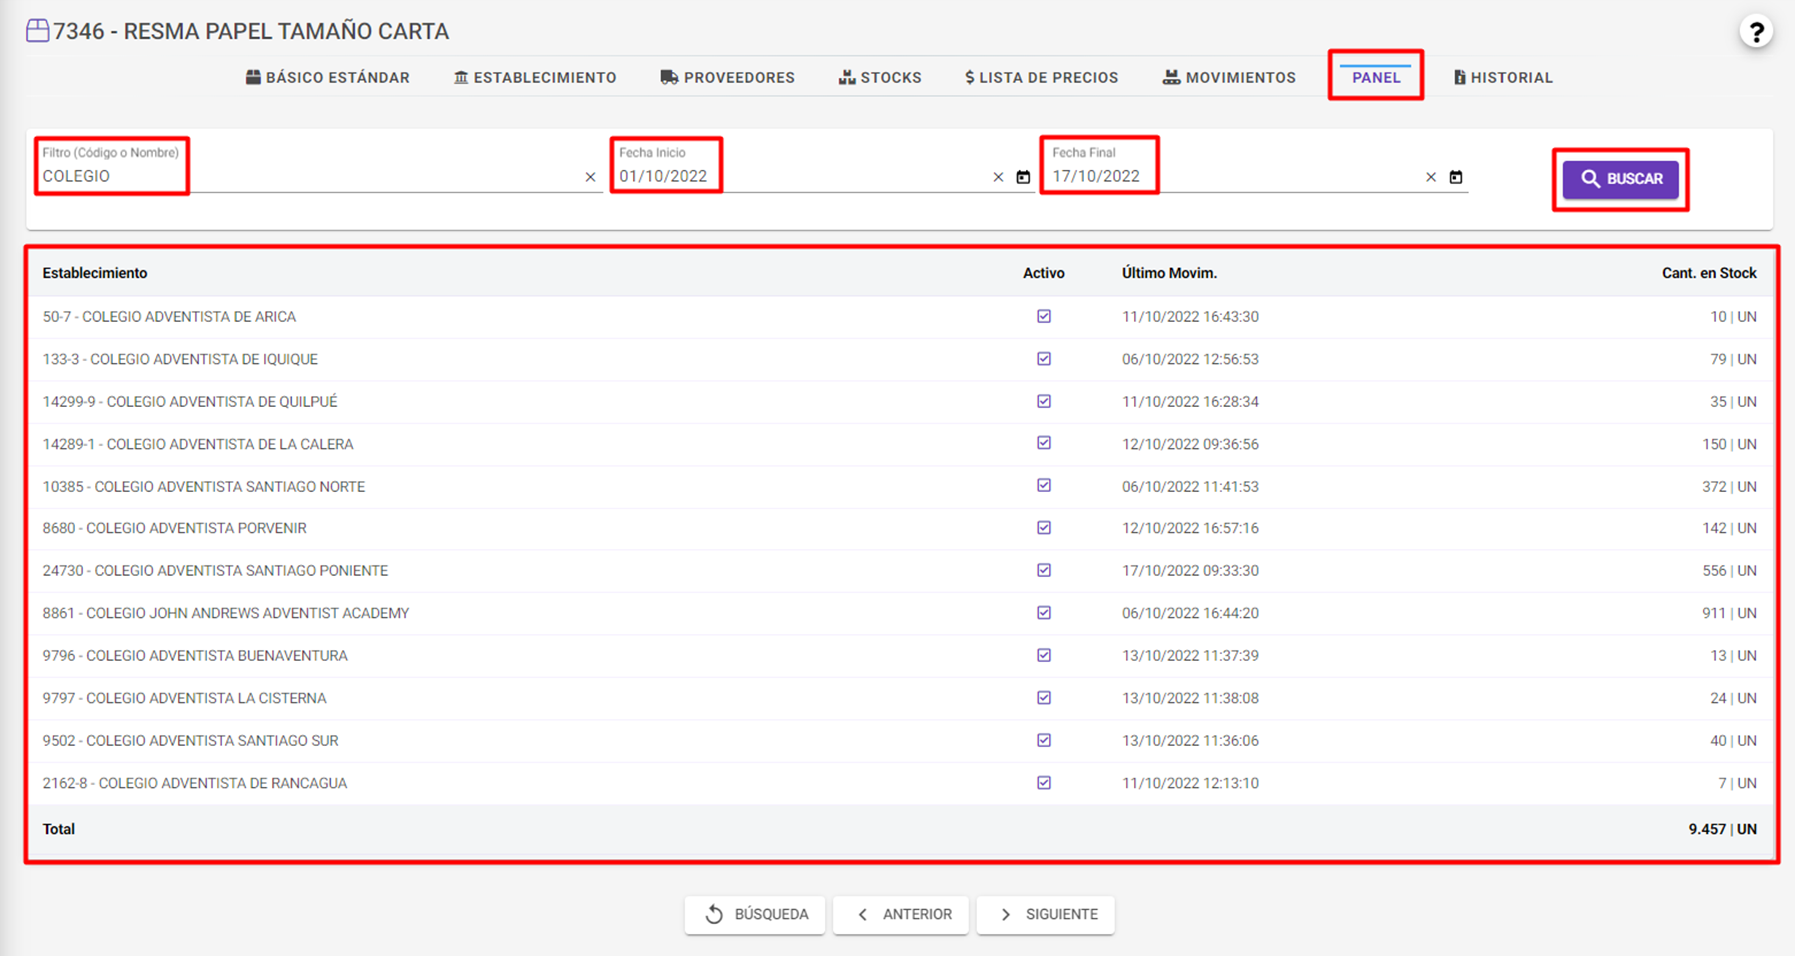The height and width of the screenshot is (956, 1795).
Task: Toggle Activo checkbox for Colegio Adventista de Rancagua
Action: (x=1044, y=783)
